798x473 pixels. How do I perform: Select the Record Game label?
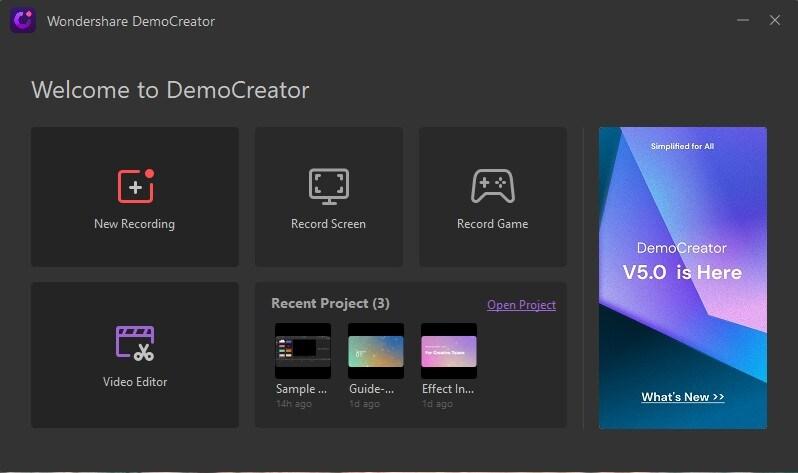(492, 224)
